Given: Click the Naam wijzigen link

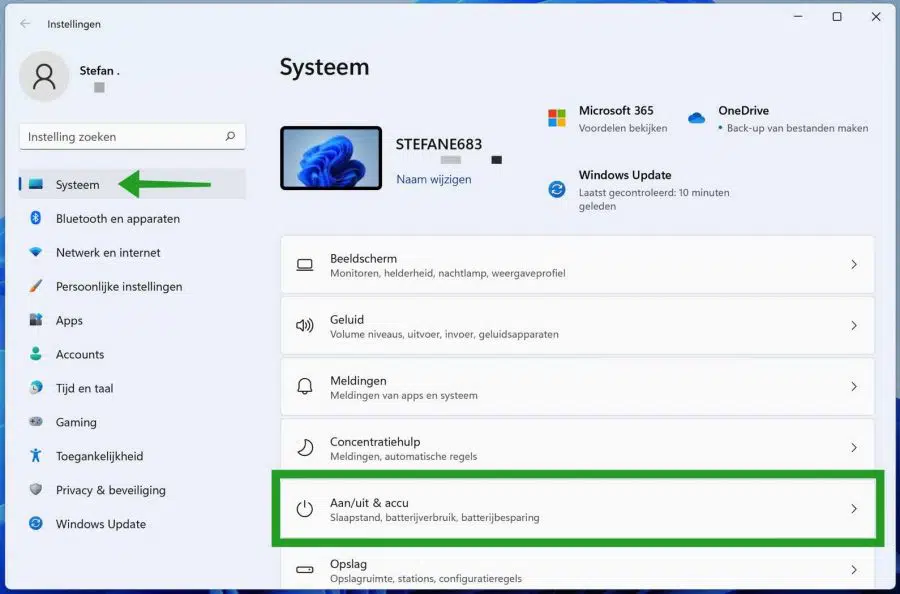Looking at the screenshot, I should click(x=434, y=179).
